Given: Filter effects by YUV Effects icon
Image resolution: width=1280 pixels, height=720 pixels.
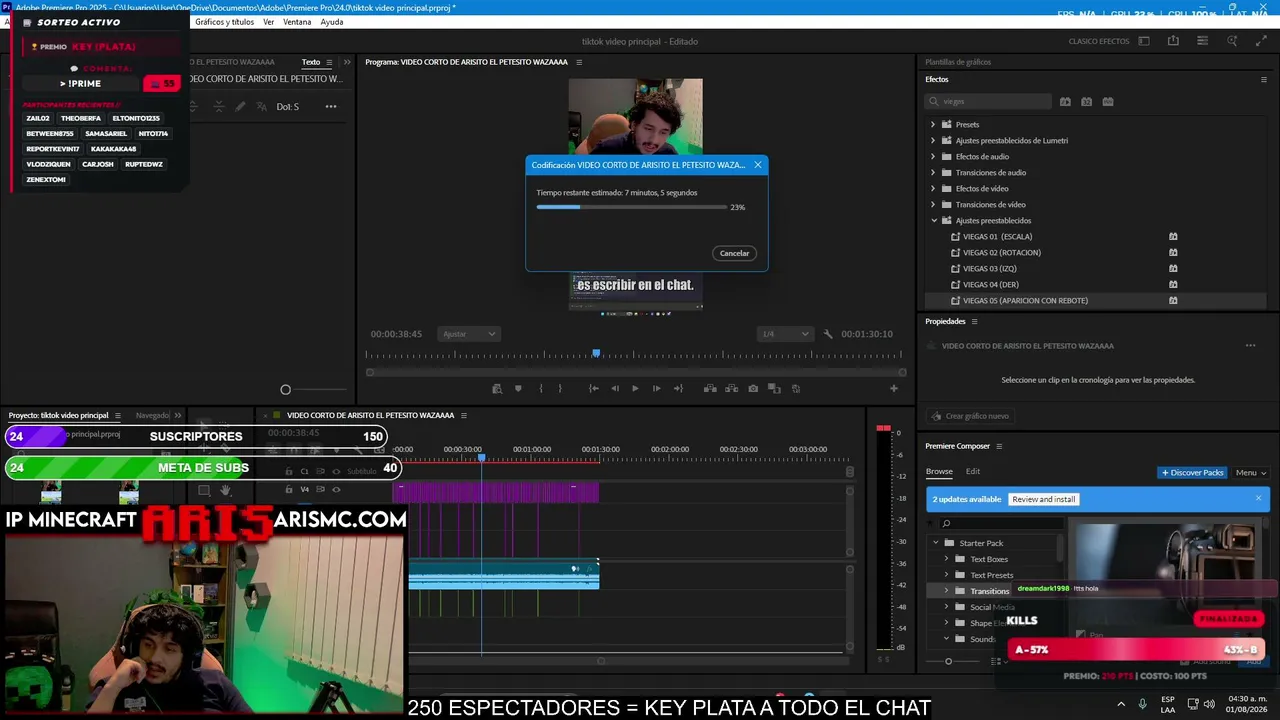Looking at the screenshot, I should point(1108,101).
